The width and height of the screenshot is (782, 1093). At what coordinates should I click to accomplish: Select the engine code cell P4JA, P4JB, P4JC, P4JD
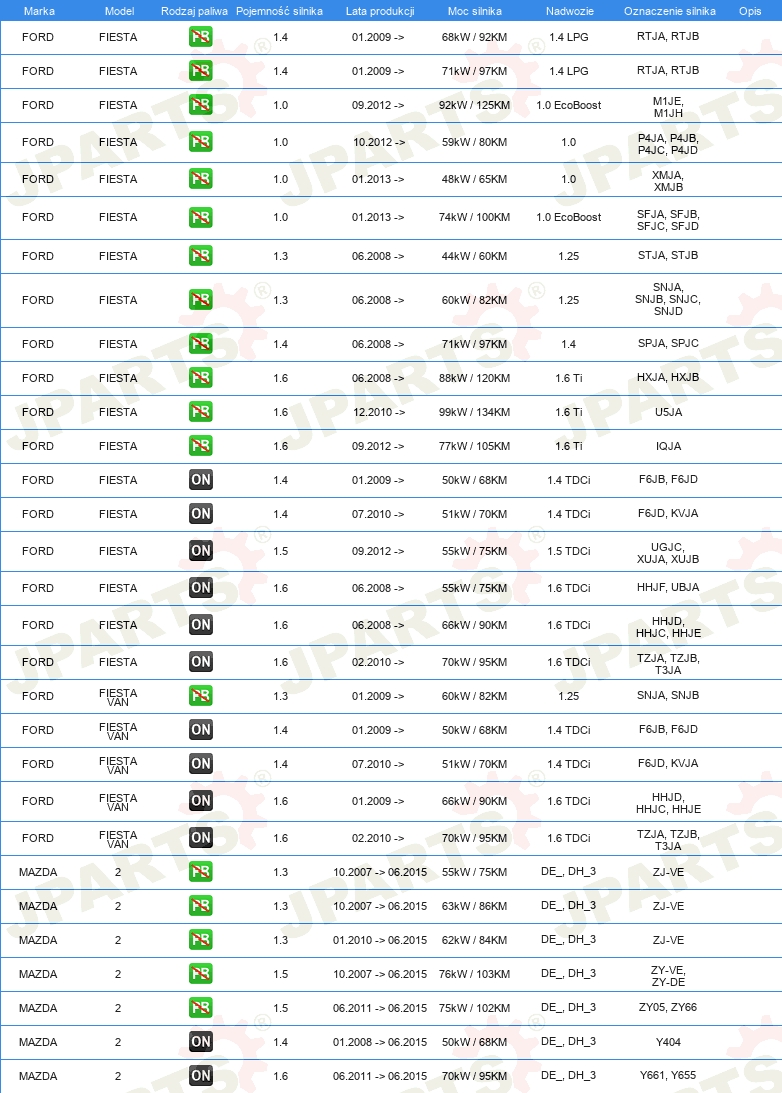coord(668,144)
